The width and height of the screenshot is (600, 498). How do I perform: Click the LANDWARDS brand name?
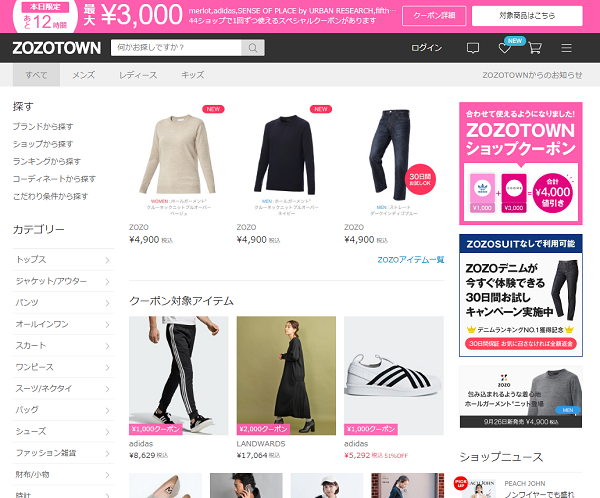coord(261,444)
